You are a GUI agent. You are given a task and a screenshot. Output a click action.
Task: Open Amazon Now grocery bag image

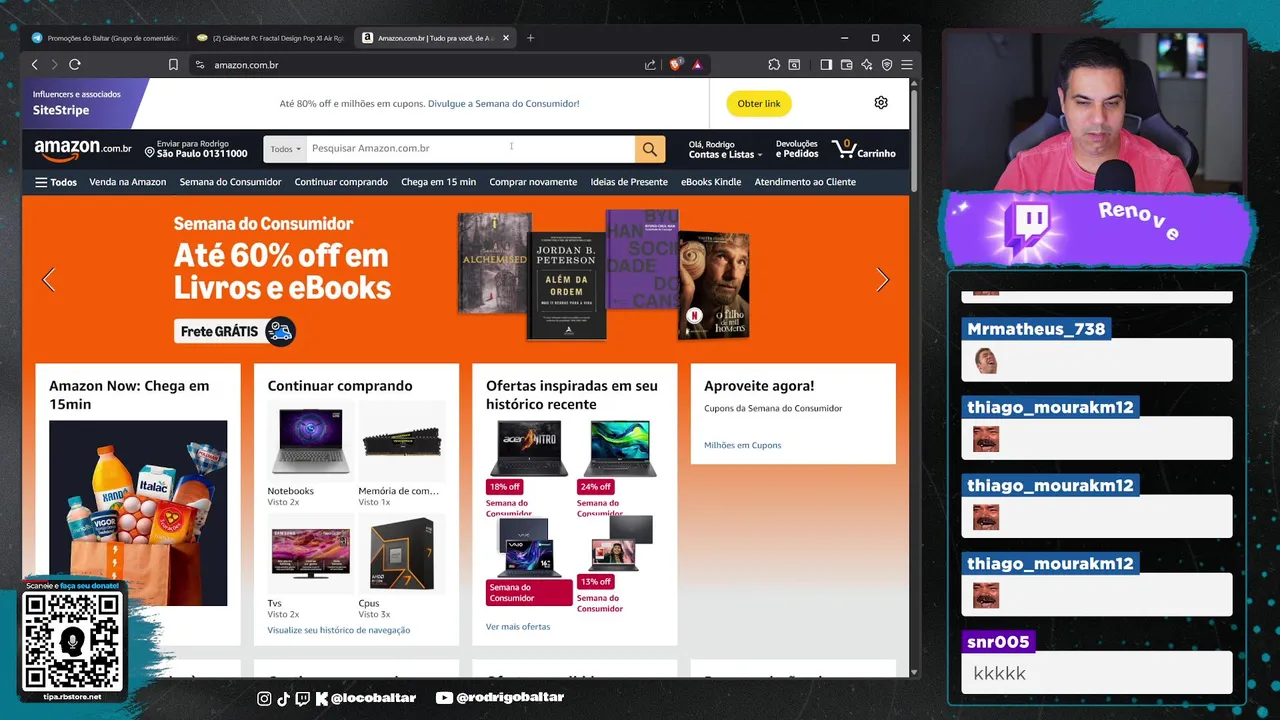click(x=138, y=513)
